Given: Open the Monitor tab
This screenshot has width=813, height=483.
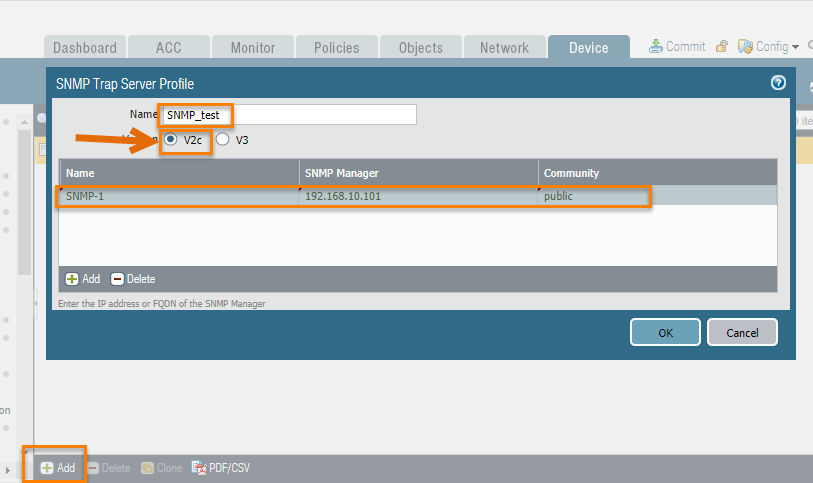Looking at the screenshot, I should tap(253, 47).
